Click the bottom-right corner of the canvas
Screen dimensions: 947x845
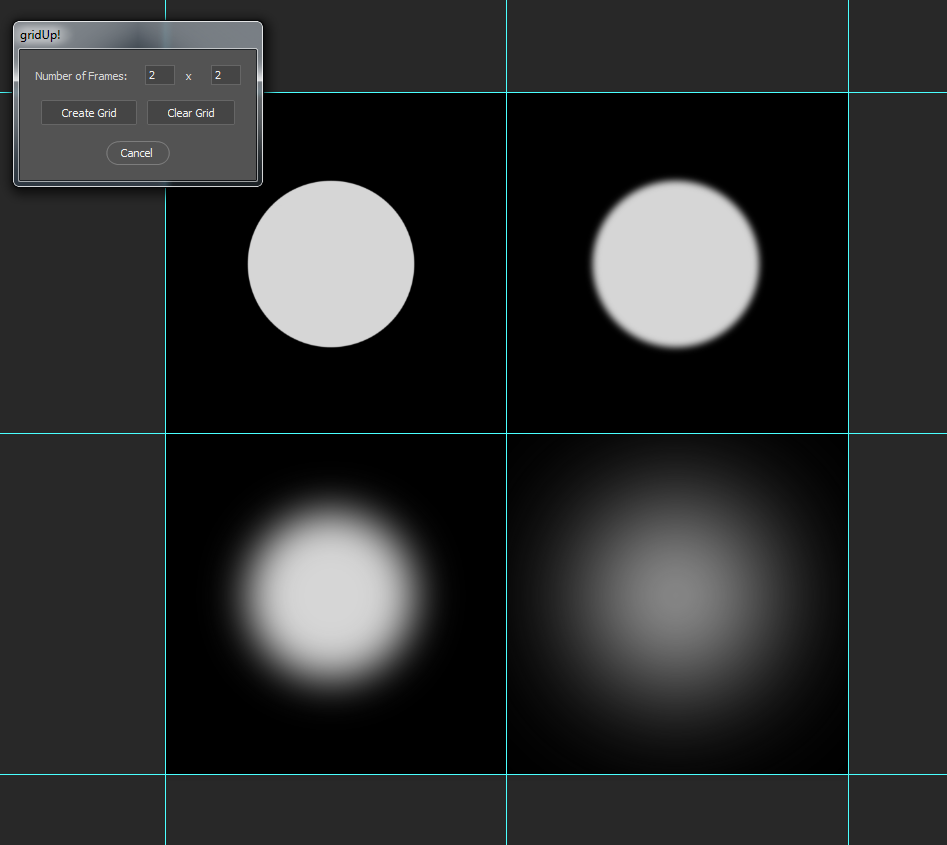(848, 774)
